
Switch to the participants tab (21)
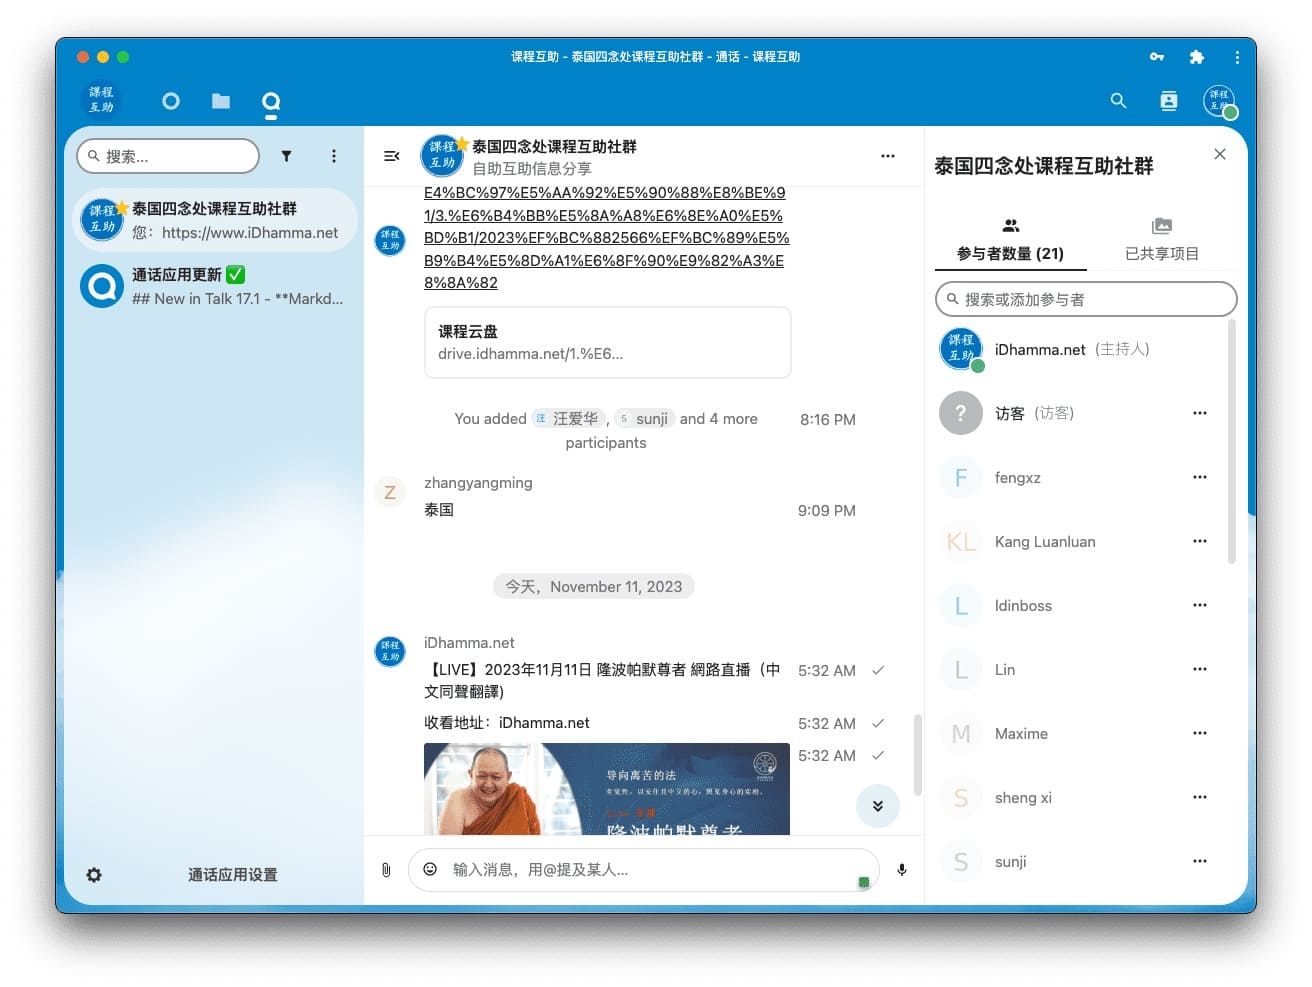pos(1010,240)
